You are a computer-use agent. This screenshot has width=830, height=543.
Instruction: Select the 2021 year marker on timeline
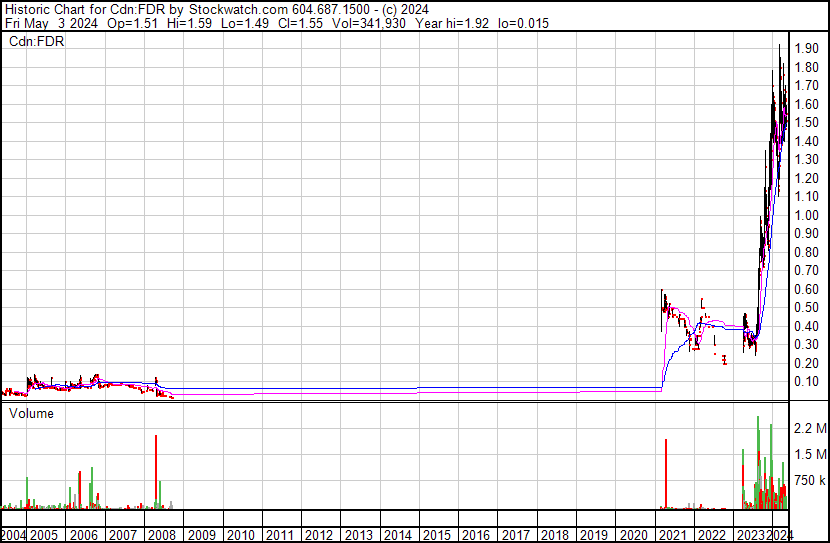pyautogui.click(x=673, y=535)
